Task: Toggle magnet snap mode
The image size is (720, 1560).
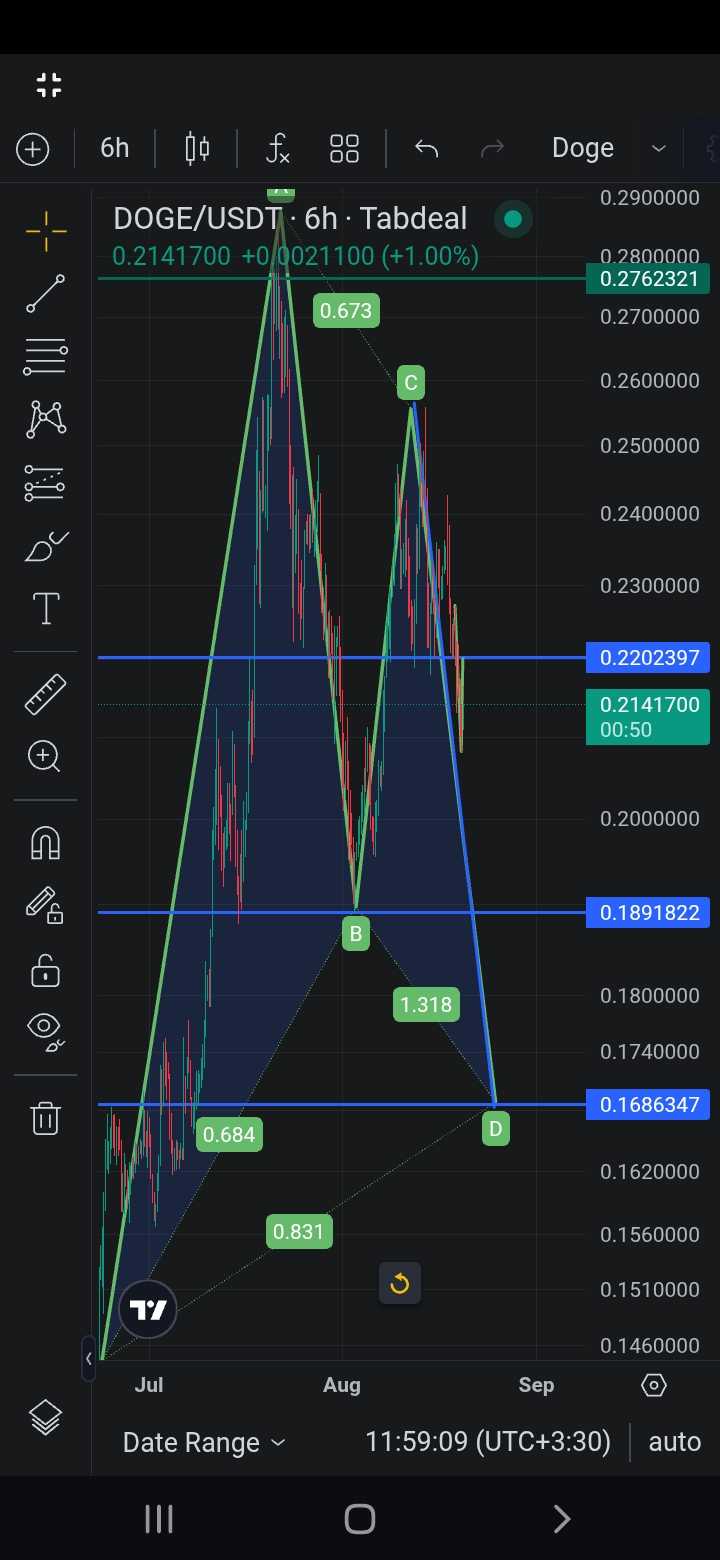Action: click(46, 843)
